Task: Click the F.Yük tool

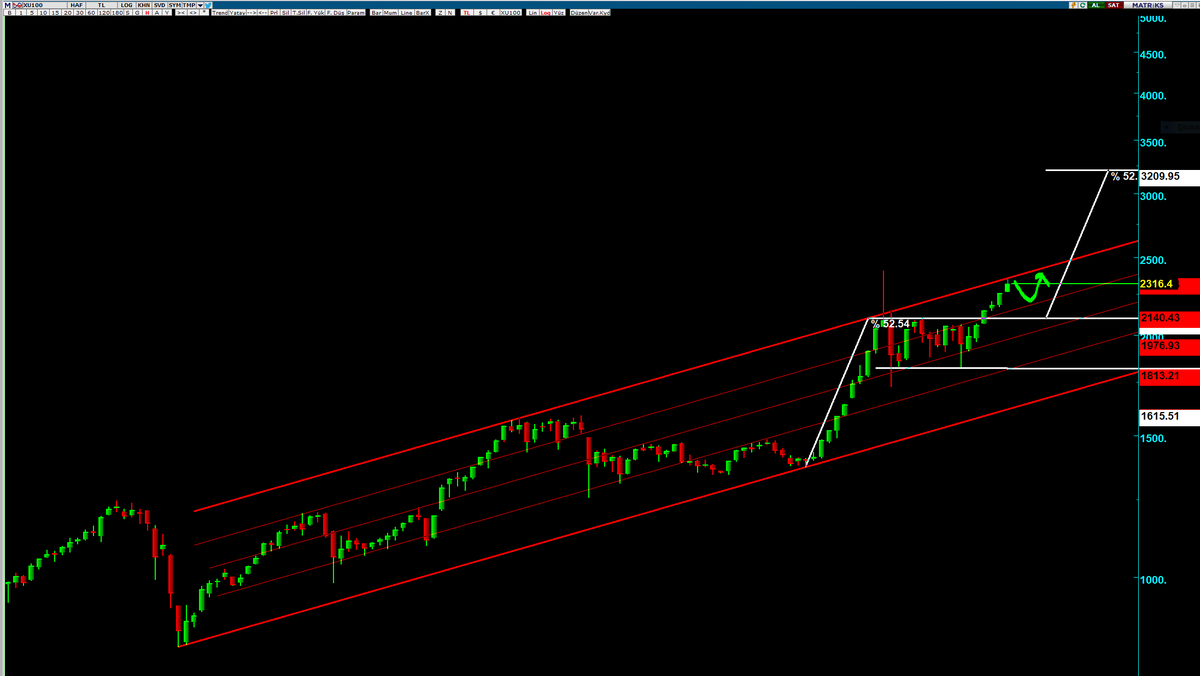Action: [x=316, y=12]
